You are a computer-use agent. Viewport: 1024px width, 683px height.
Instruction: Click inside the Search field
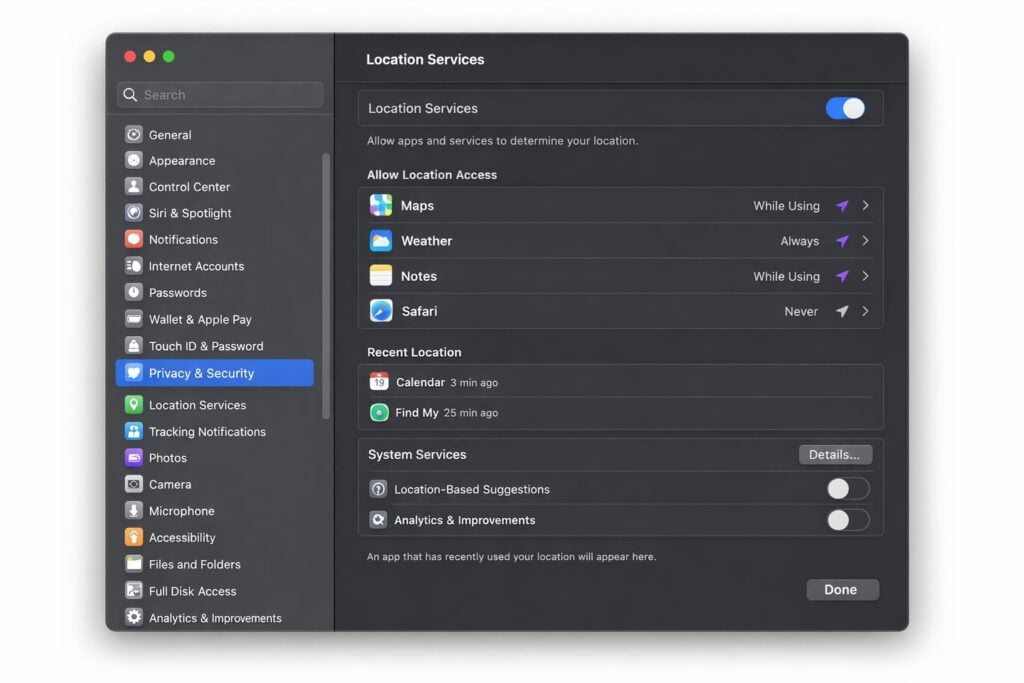(x=219, y=94)
